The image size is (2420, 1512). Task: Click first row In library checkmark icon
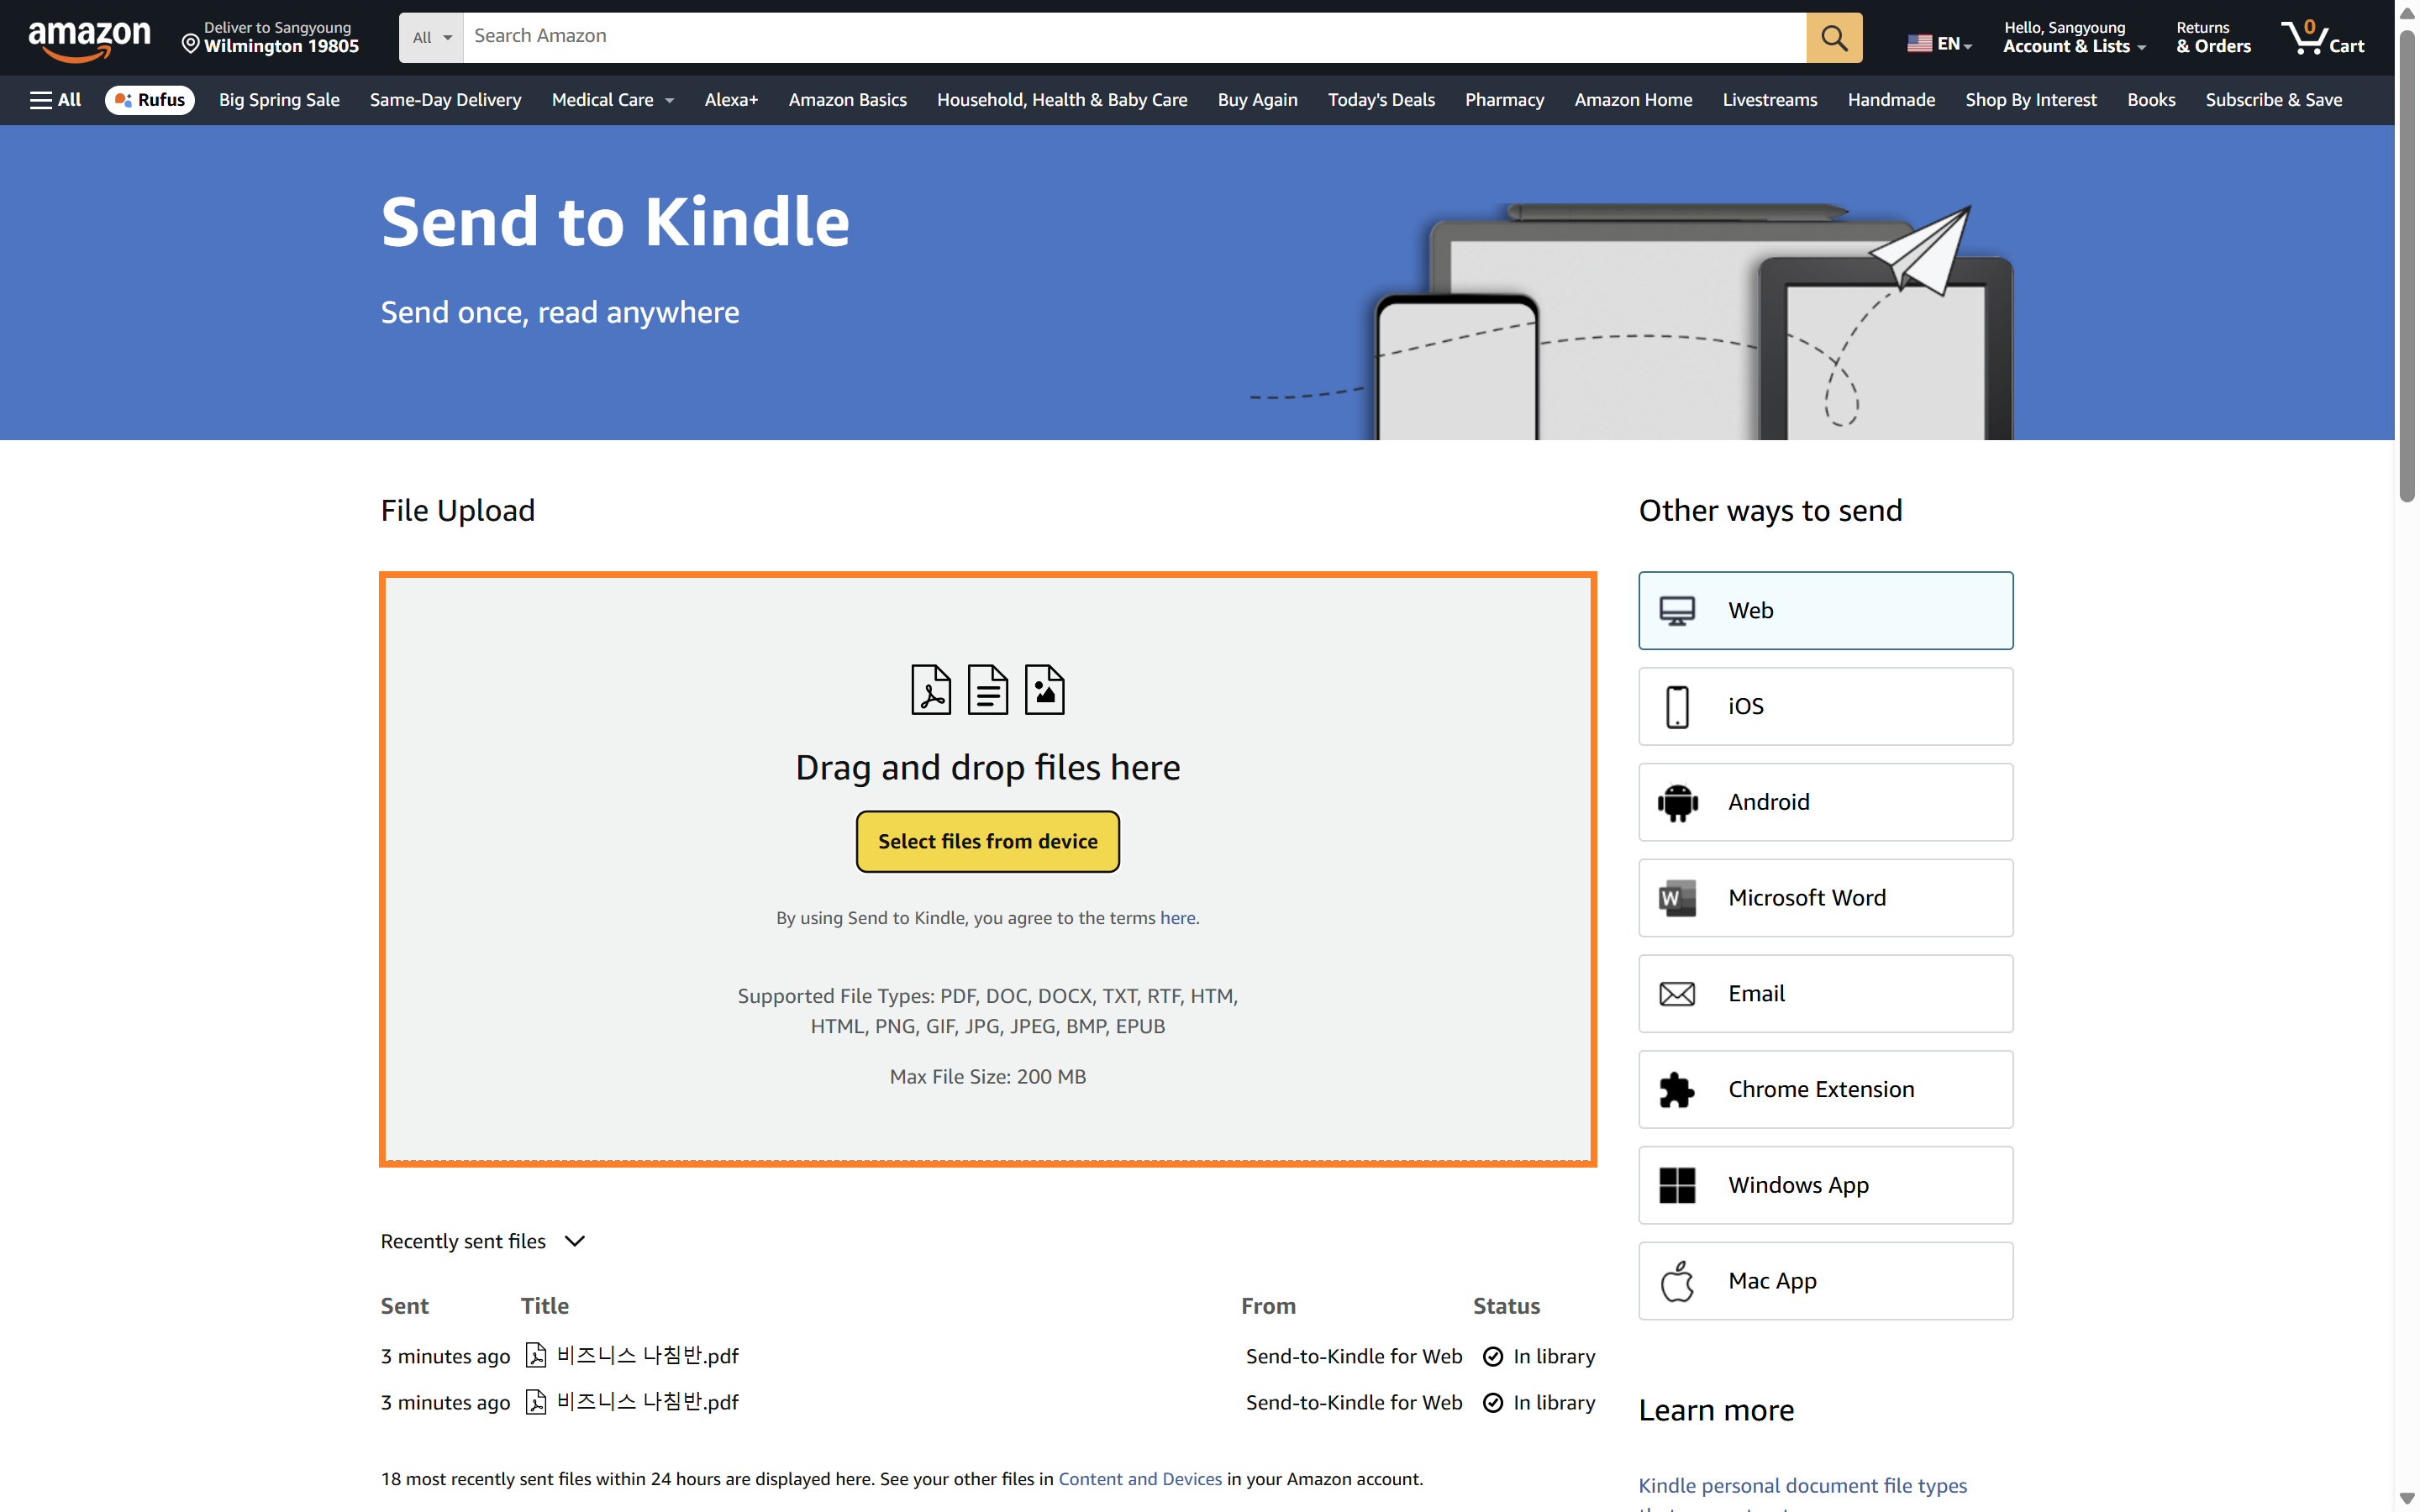point(1493,1356)
